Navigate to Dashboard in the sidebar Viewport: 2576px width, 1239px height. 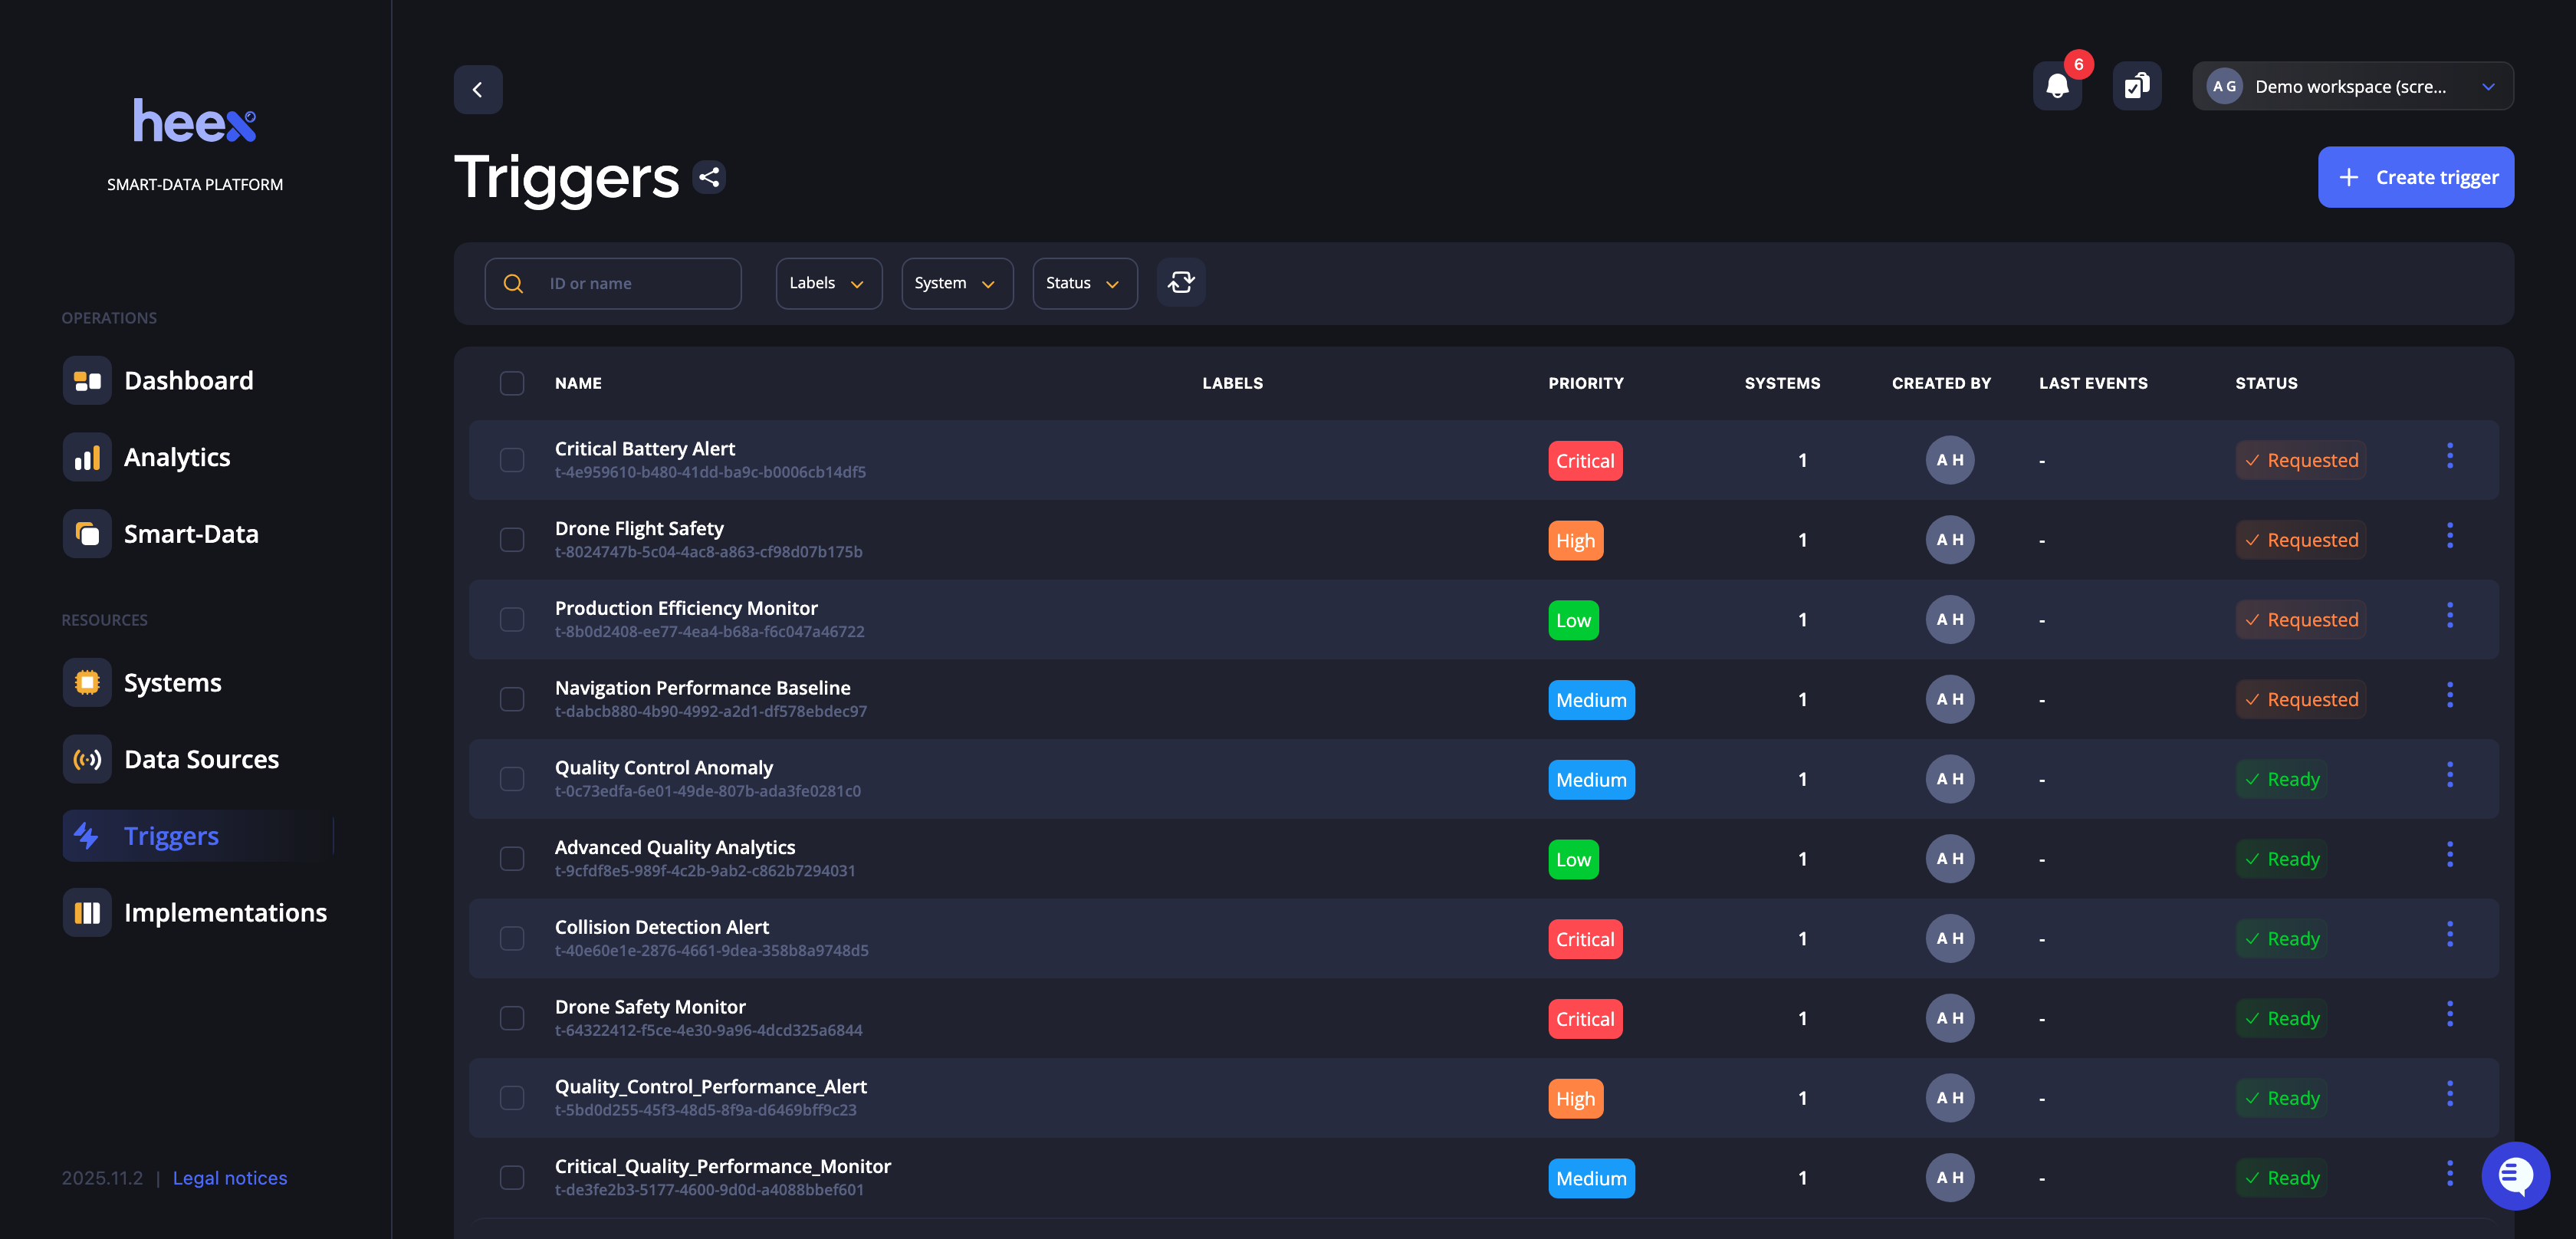pos(188,381)
